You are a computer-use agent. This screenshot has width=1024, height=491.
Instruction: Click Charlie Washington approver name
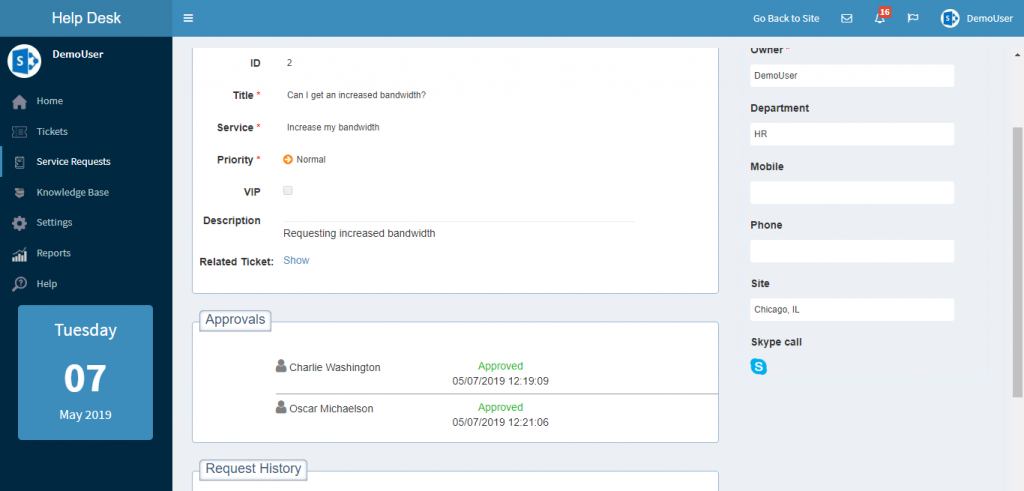334,368
